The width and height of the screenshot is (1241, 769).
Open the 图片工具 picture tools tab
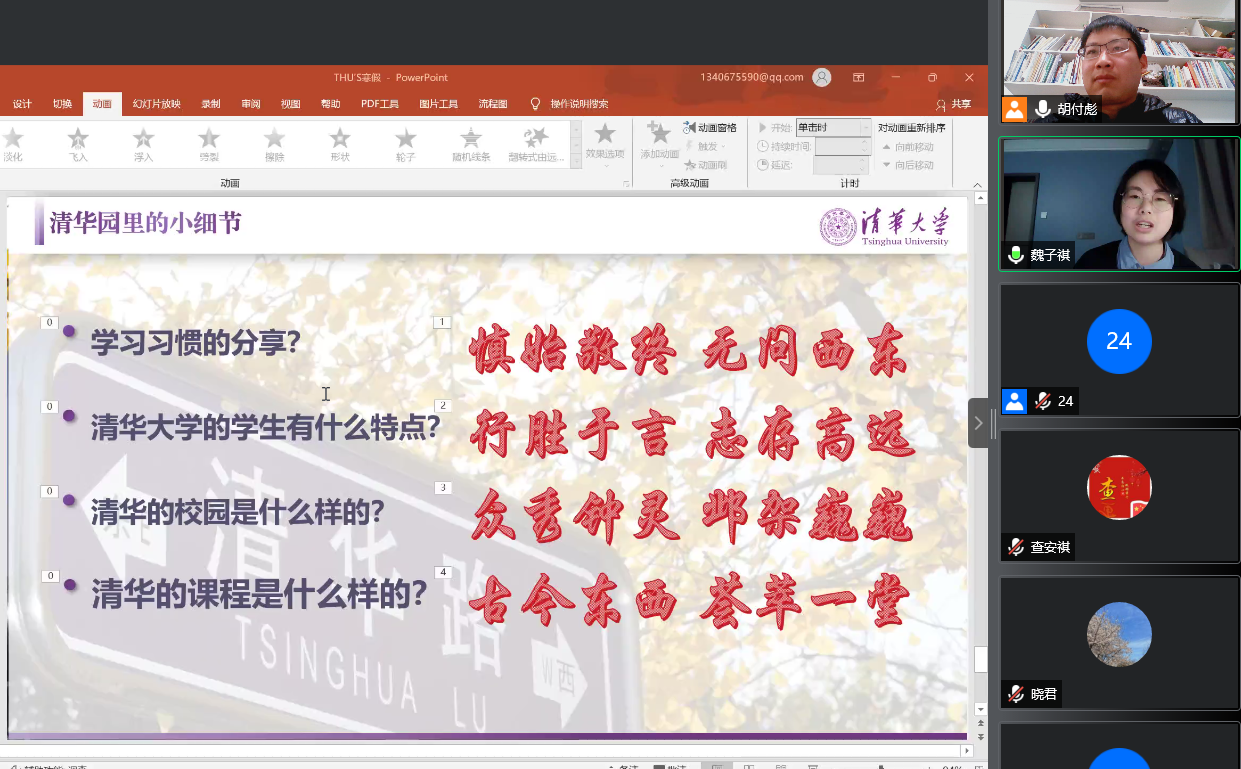(438, 104)
